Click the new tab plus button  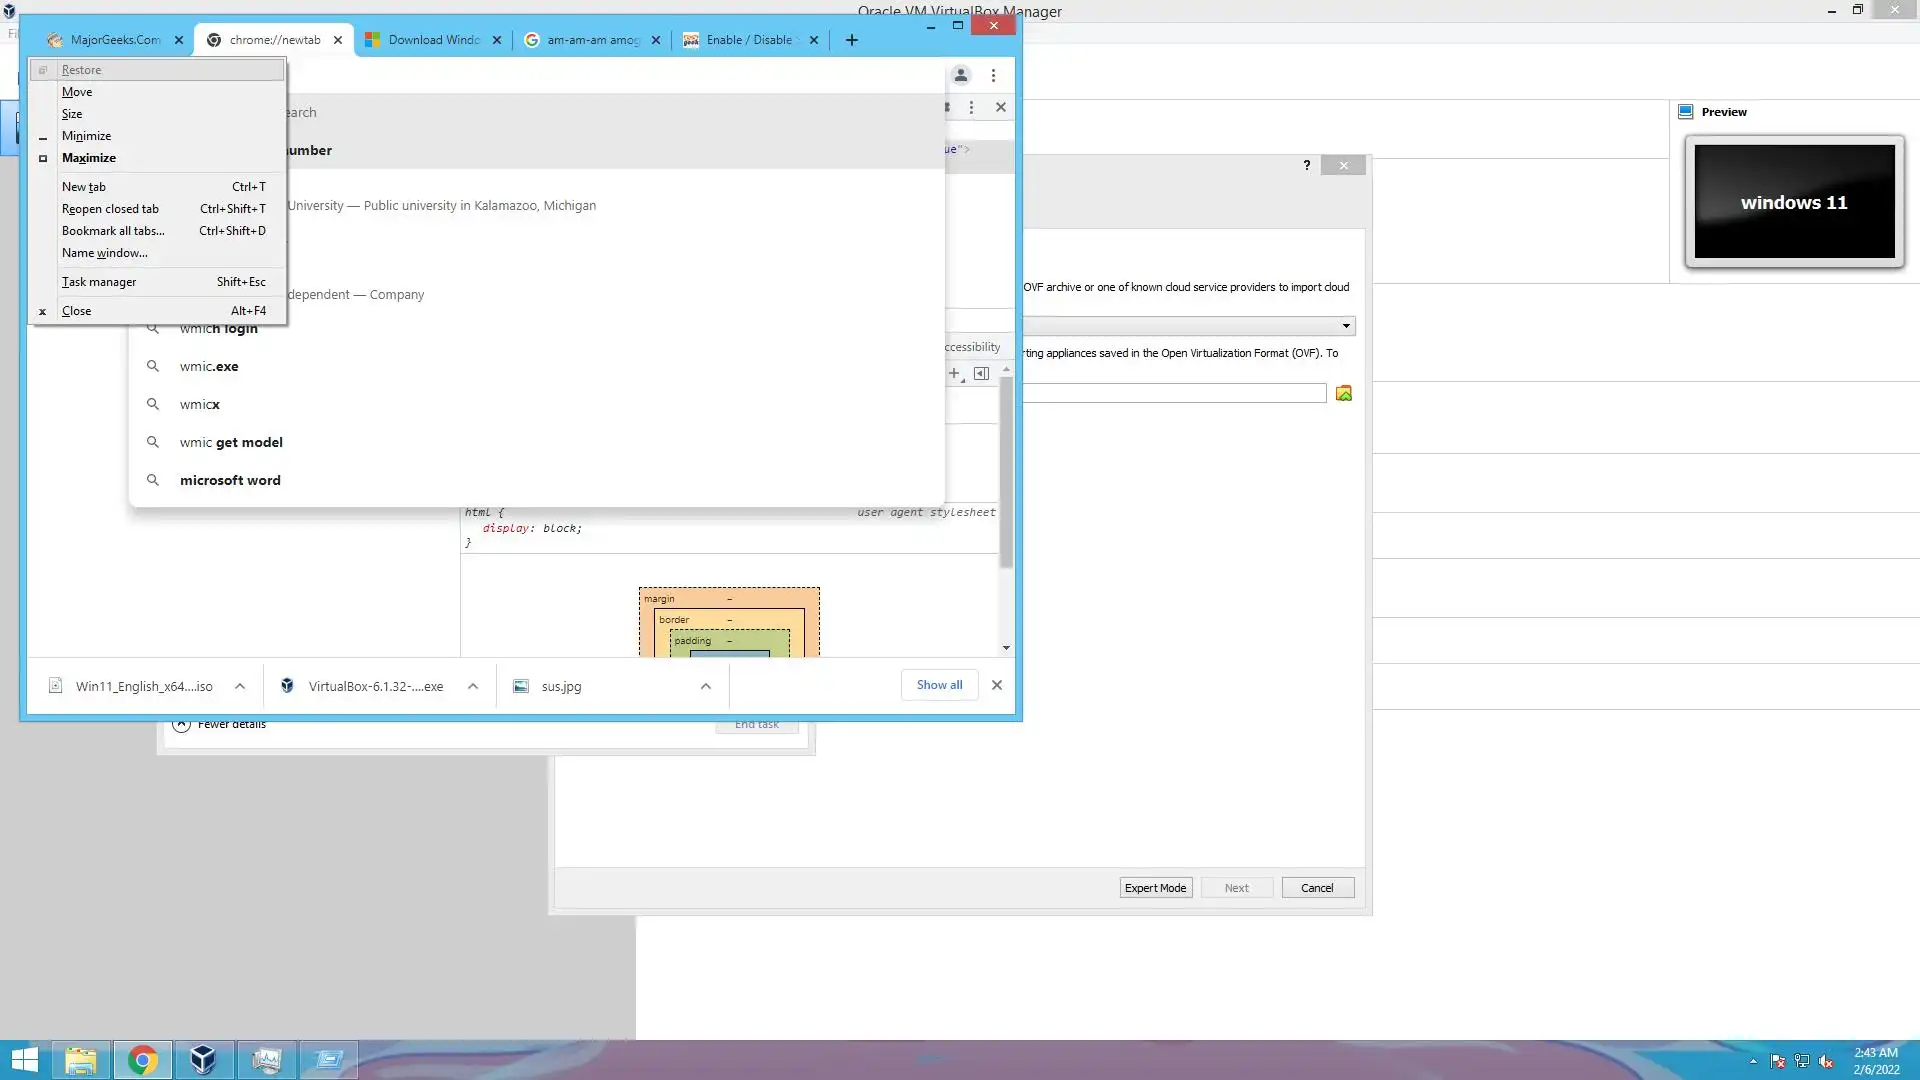click(x=851, y=40)
